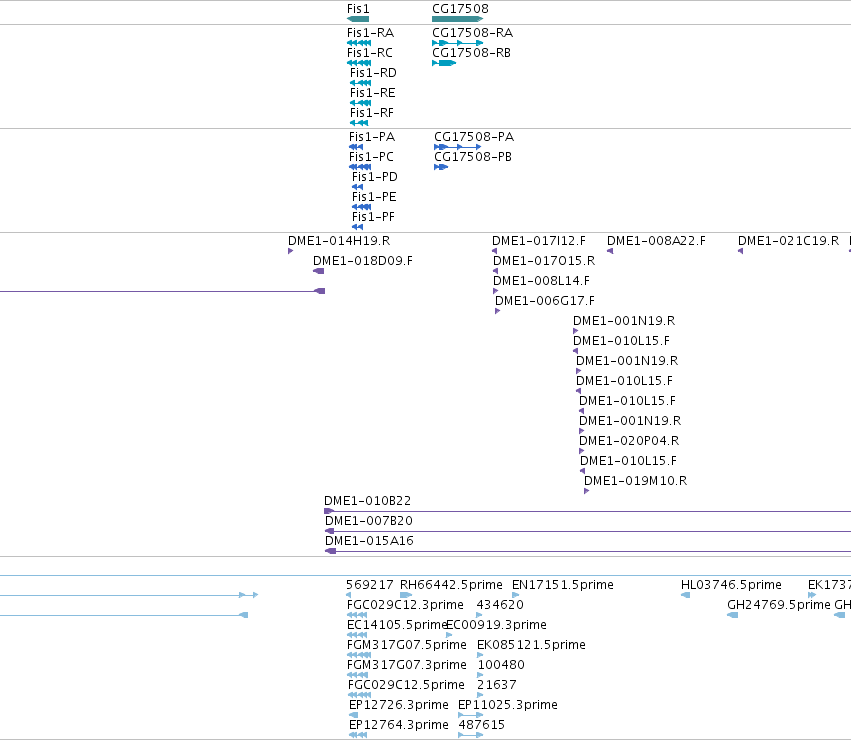Viewport: 851px width, 740px height.
Task: Click the Fis1-PC CDS label
Action: (371, 157)
